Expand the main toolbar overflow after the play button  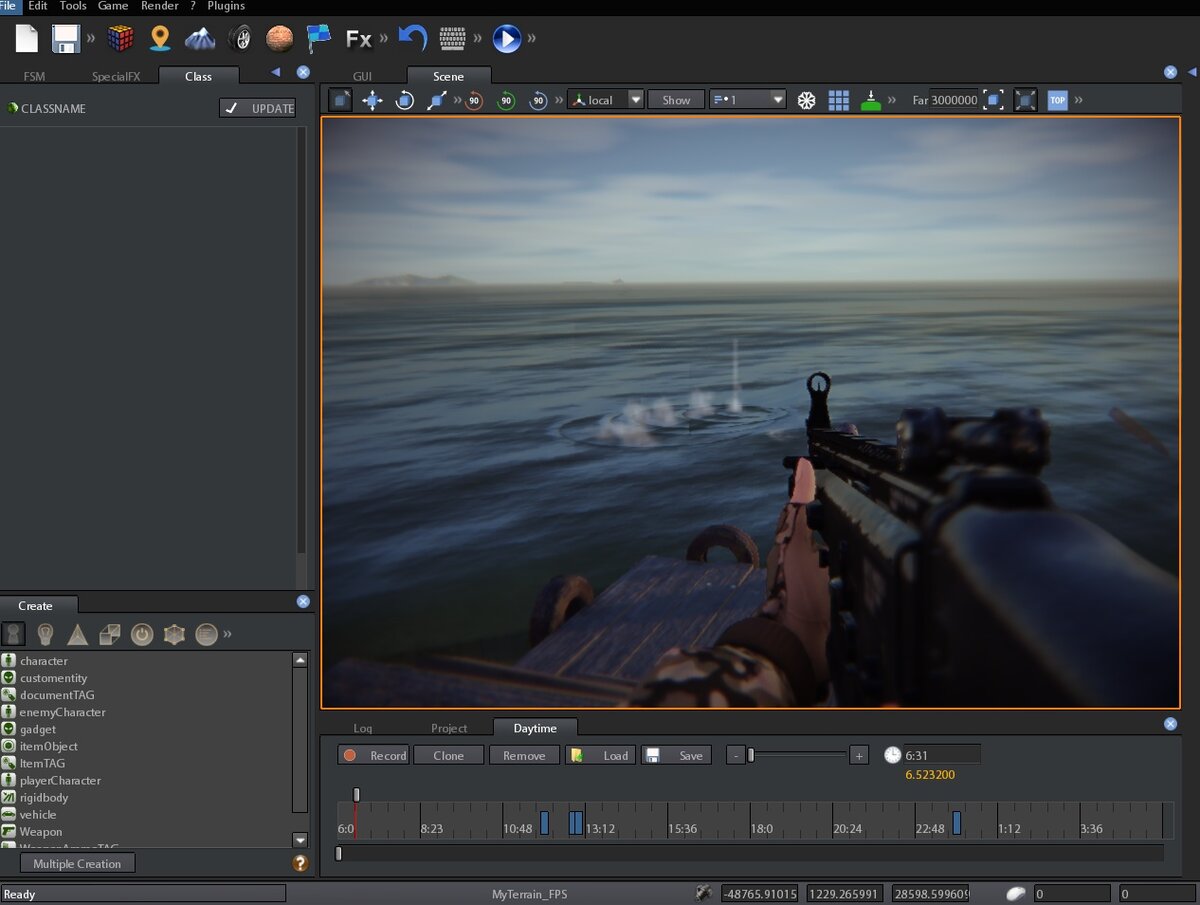click(532, 39)
